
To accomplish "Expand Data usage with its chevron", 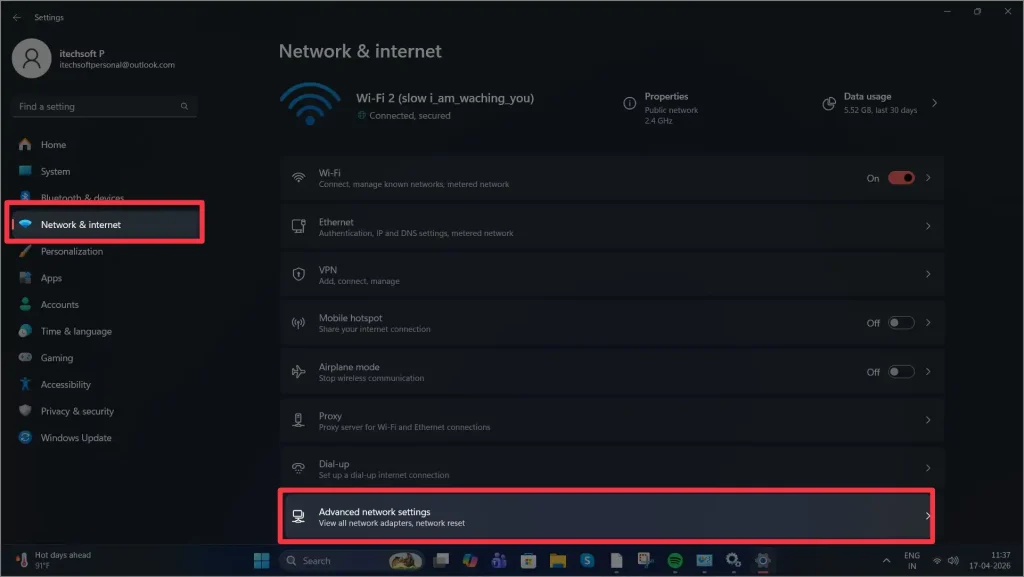I will [935, 103].
